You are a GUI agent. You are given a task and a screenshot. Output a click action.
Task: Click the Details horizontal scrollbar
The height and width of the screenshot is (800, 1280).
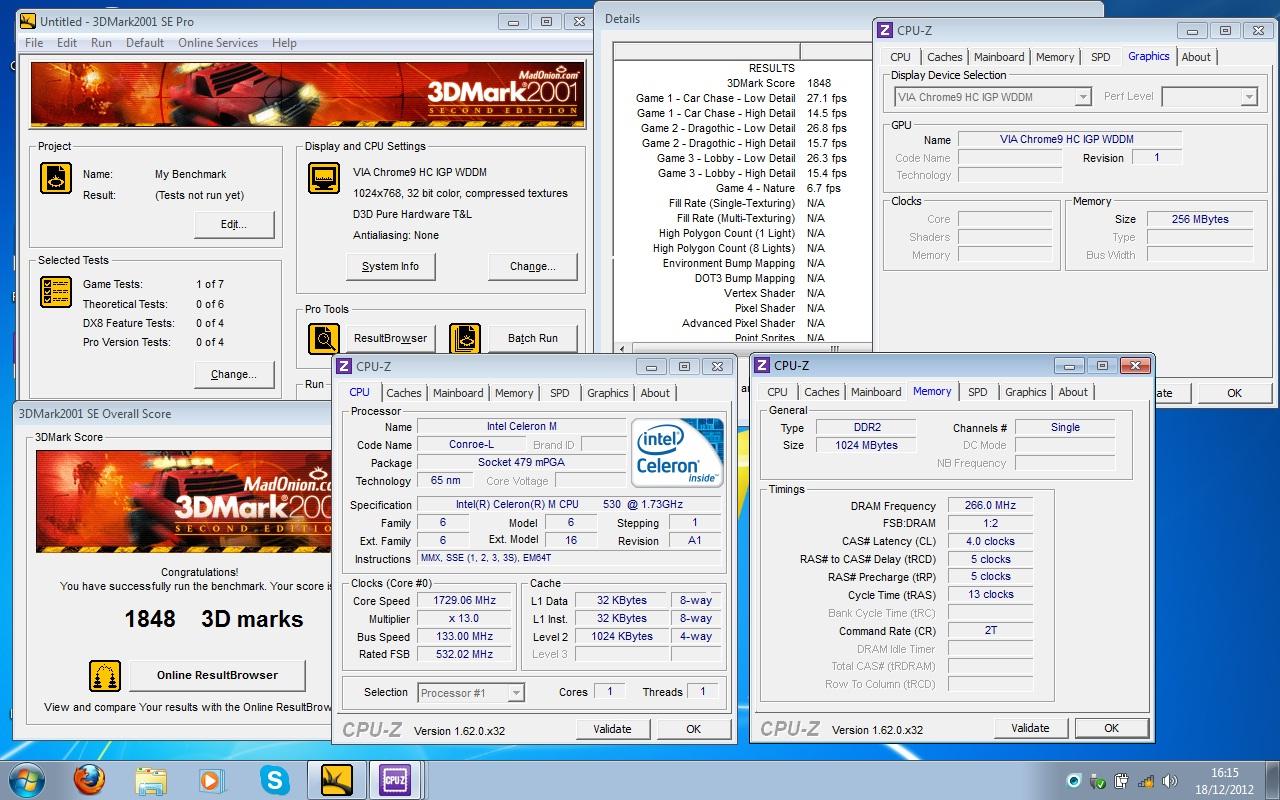tap(742, 348)
